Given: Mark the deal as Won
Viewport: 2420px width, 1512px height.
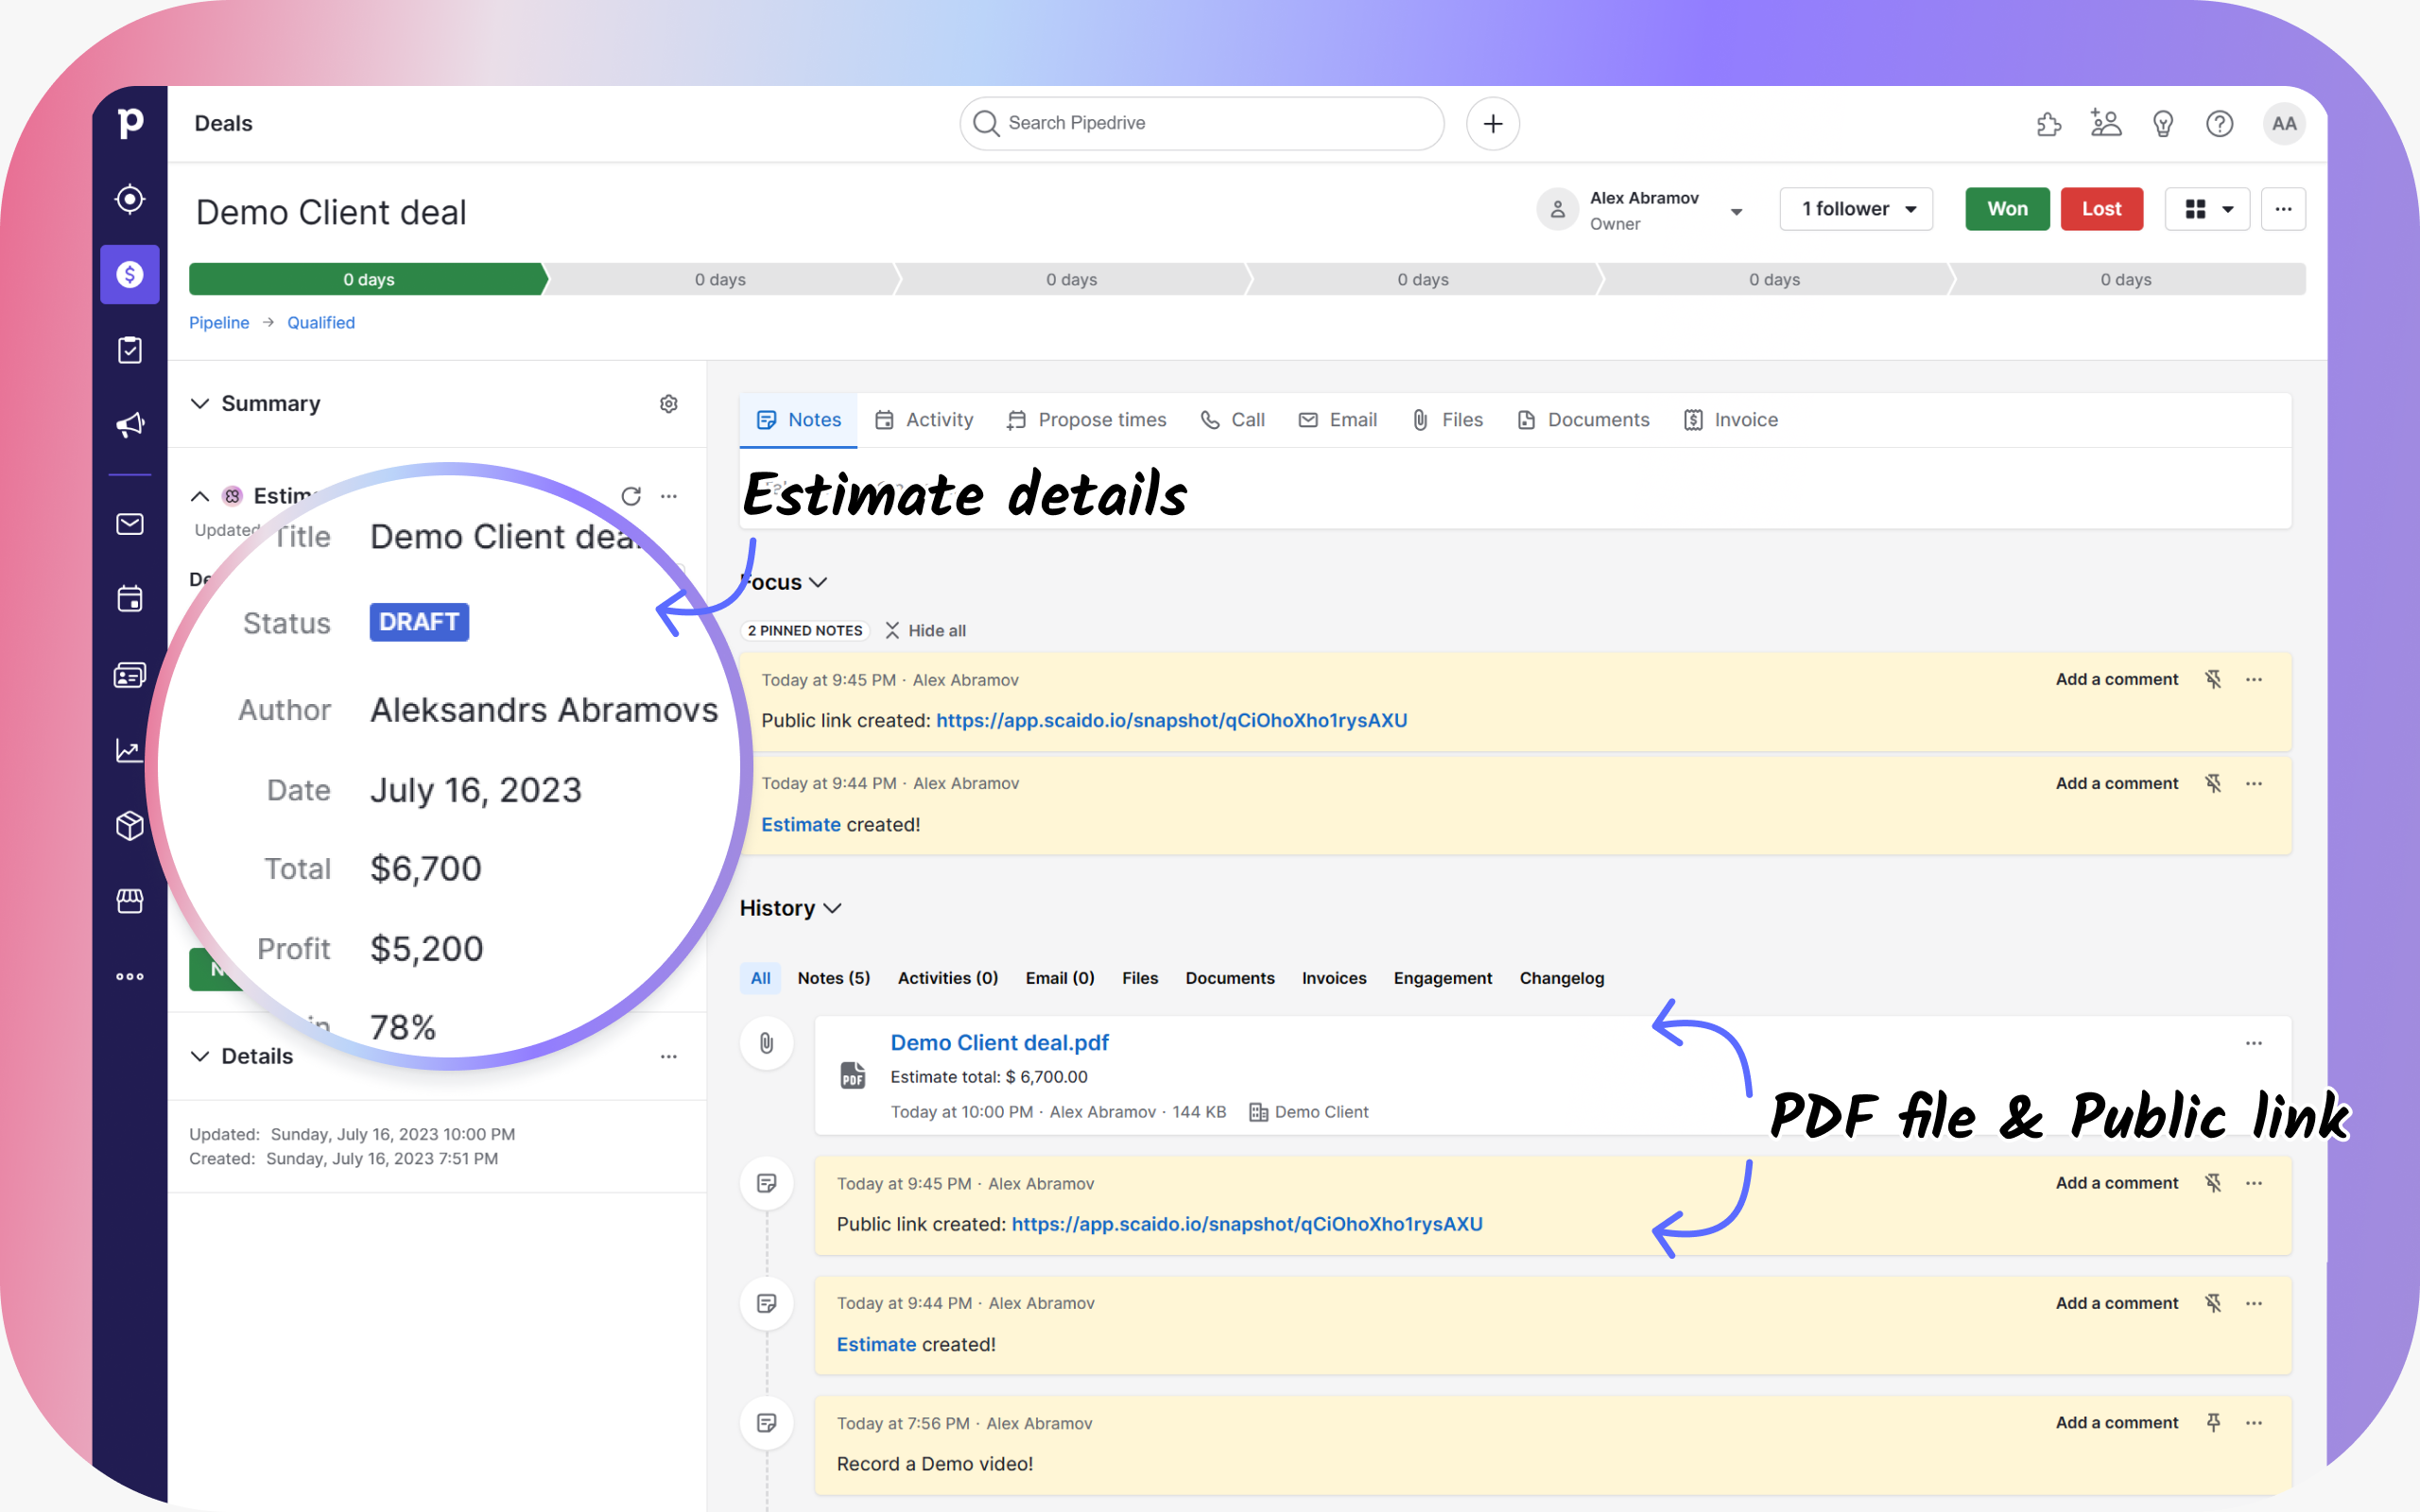Looking at the screenshot, I should [2007, 209].
